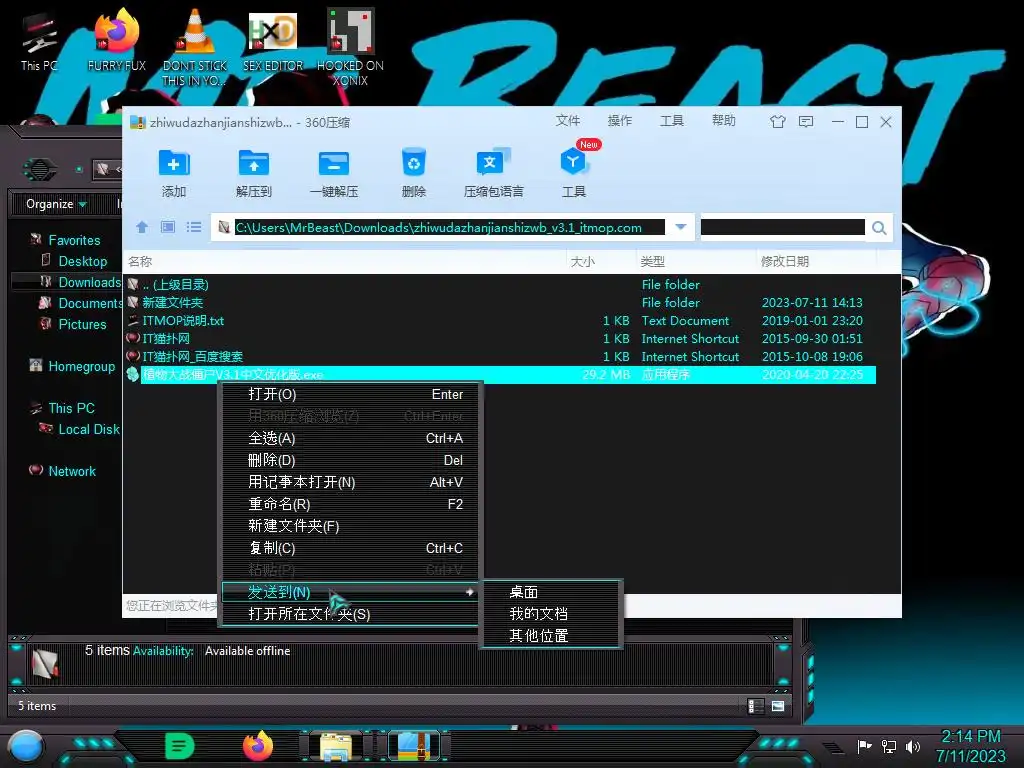Switch Explorer to details view icon
This screenshot has height=768, width=1024.
pyautogui.click(x=756, y=706)
